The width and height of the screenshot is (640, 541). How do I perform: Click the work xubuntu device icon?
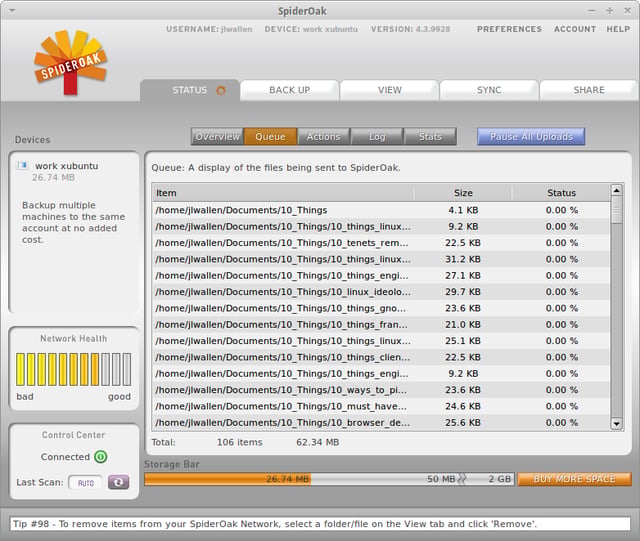(x=22, y=165)
